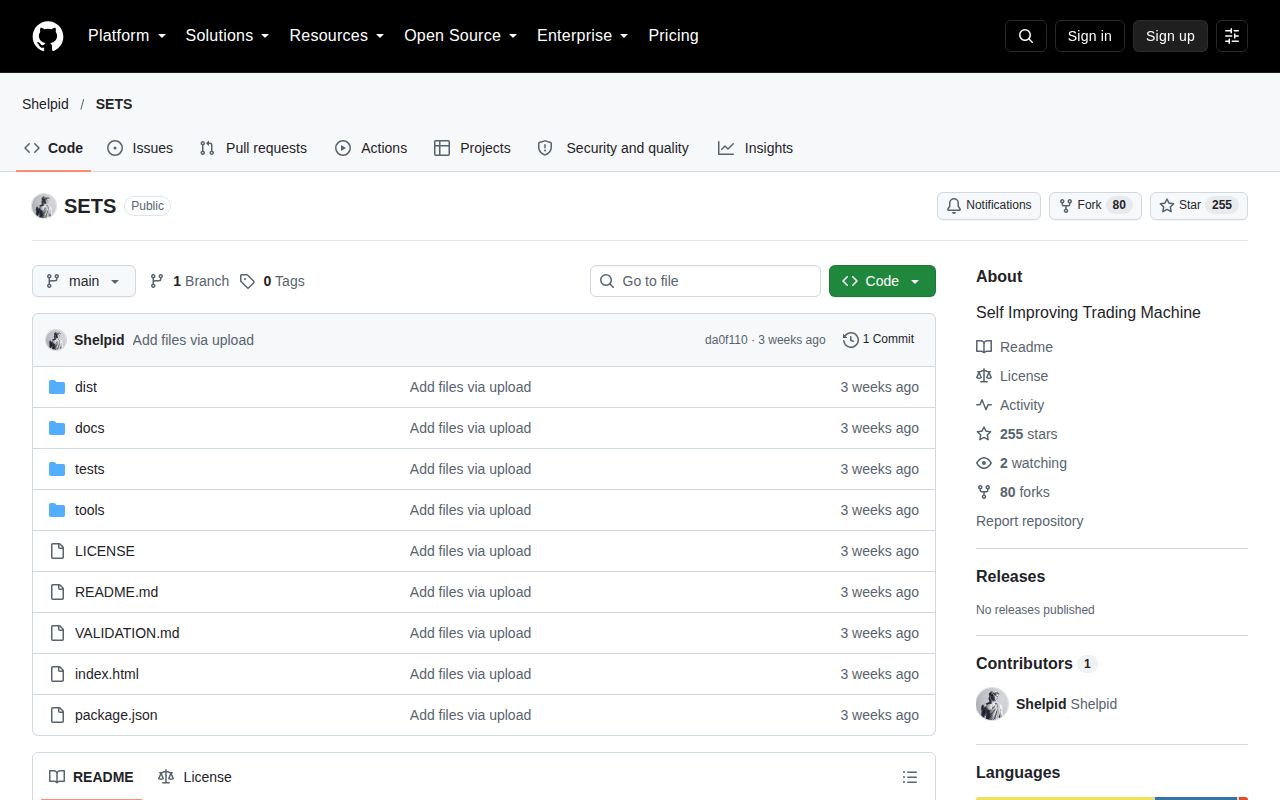The image size is (1280, 800).
Task: Expand the Platform menu
Action: (127, 36)
